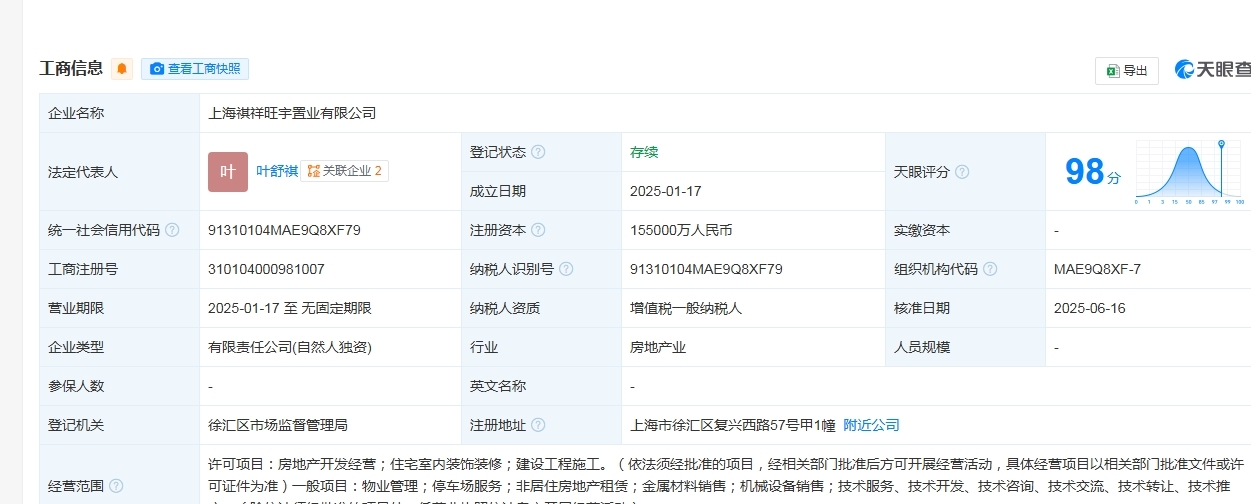Click help icon next to 天眼评分
The width and height of the screenshot is (1251, 504).
(962, 172)
